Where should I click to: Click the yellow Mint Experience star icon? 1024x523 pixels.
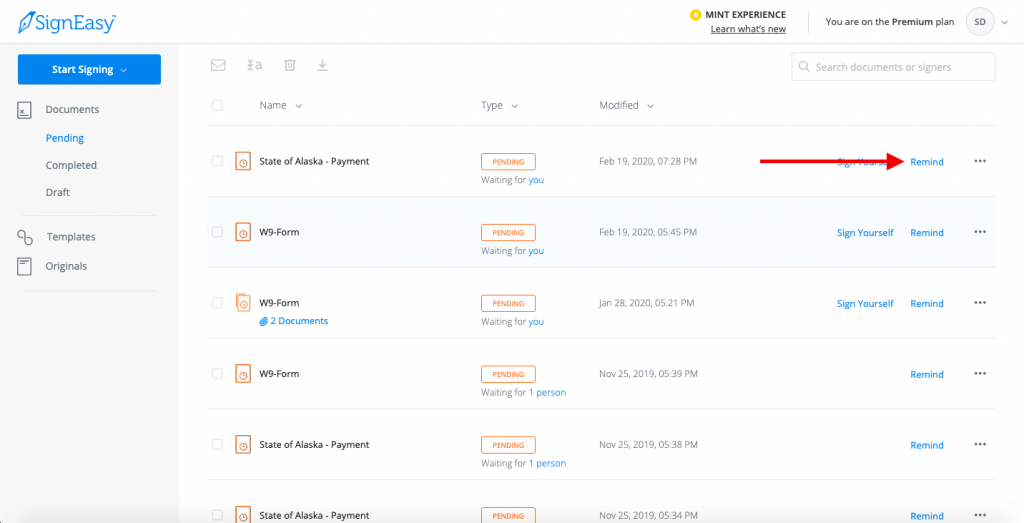tap(696, 14)
